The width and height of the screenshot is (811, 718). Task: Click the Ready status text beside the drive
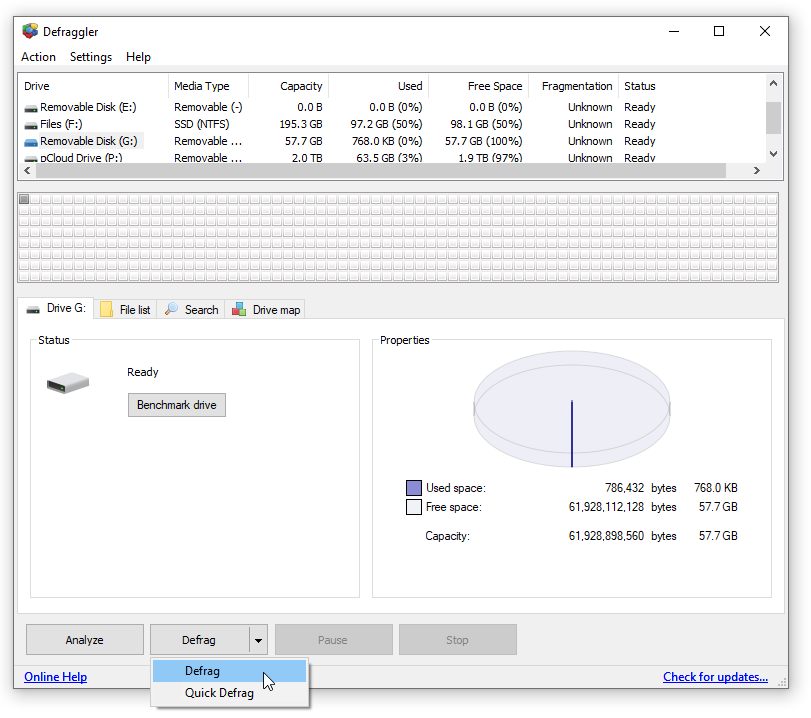point(143,372)
